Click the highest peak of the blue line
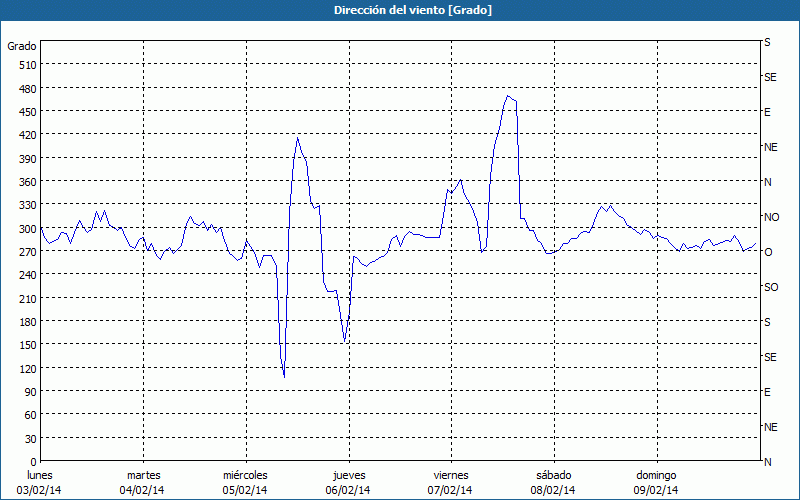Image resolution: width=800 pixels, height=500 pixels. click(508, 96)
